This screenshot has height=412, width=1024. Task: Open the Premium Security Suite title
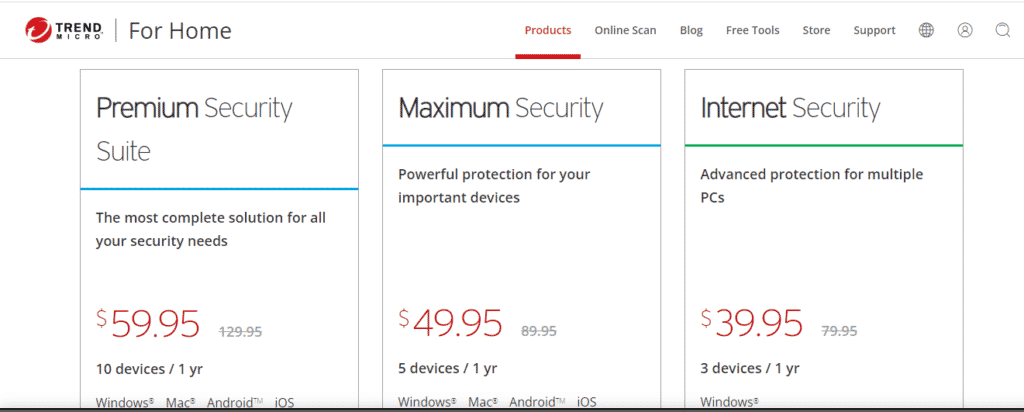194,129
